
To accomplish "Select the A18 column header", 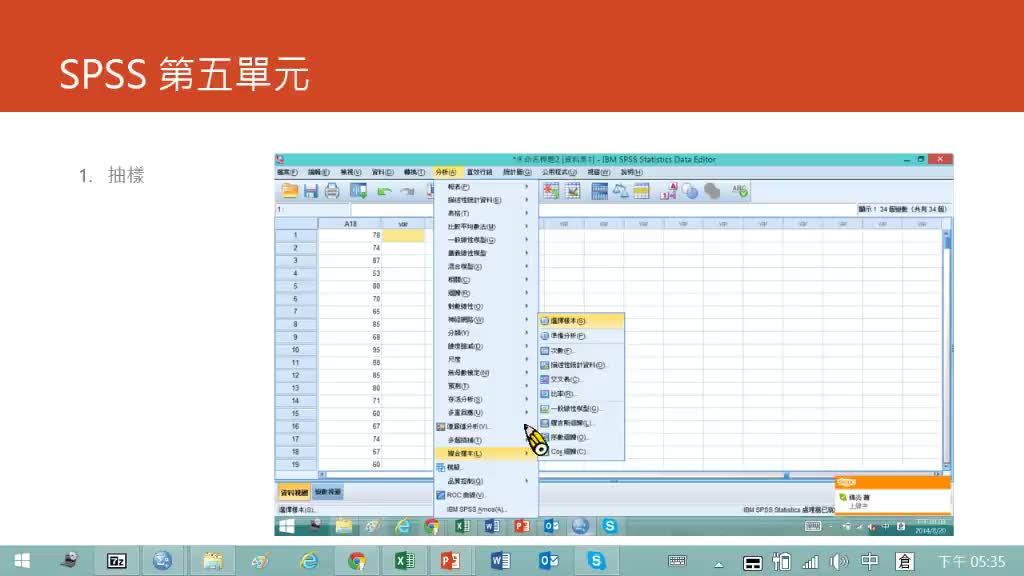I will [x=351, y=224].
